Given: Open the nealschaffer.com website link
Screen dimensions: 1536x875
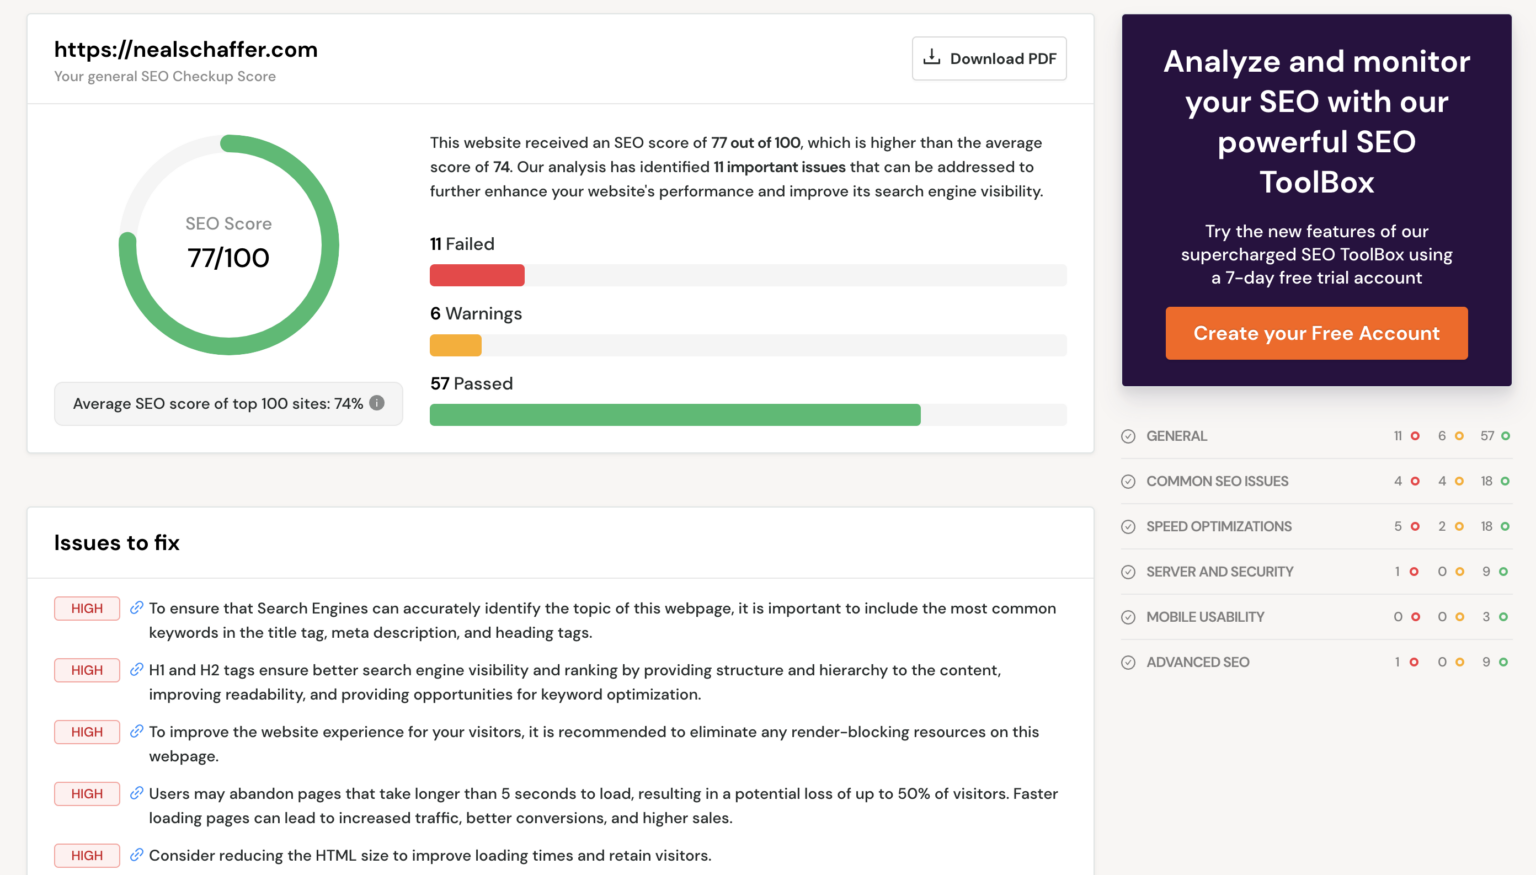Looking at the screenshot, I should (x=186, y=49).
